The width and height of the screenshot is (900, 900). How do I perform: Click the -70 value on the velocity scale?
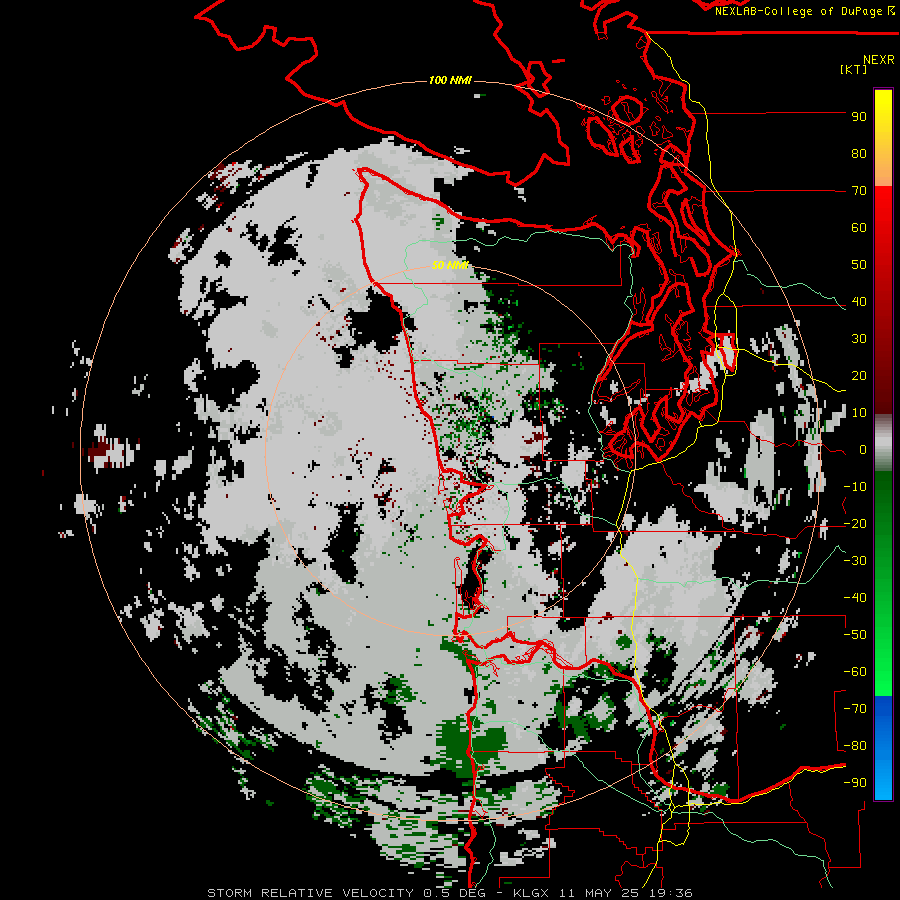855,709
